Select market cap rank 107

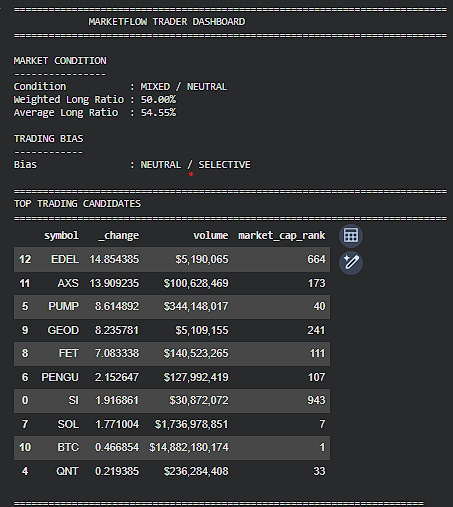[316, 377]
